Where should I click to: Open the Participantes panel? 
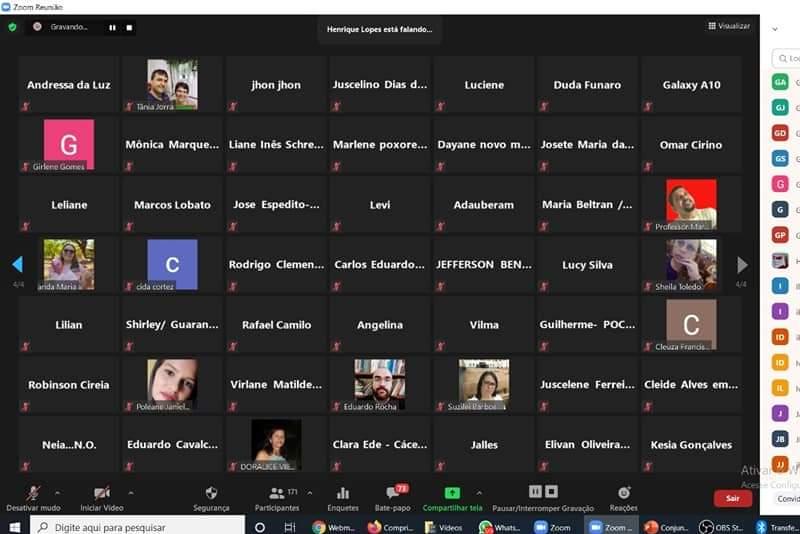(x=277, y=493)
